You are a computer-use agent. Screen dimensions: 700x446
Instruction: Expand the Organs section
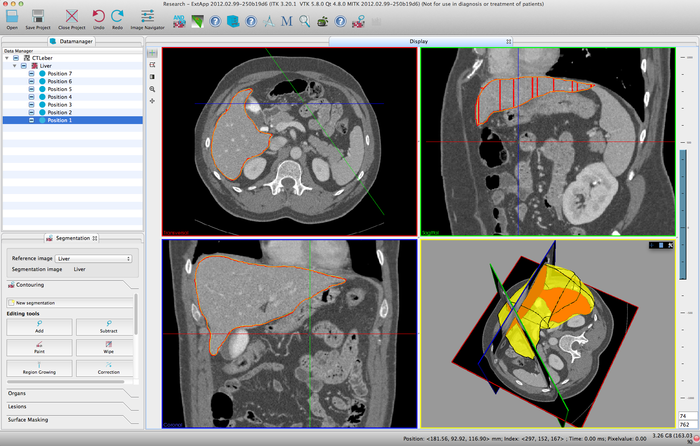(71, 393)
